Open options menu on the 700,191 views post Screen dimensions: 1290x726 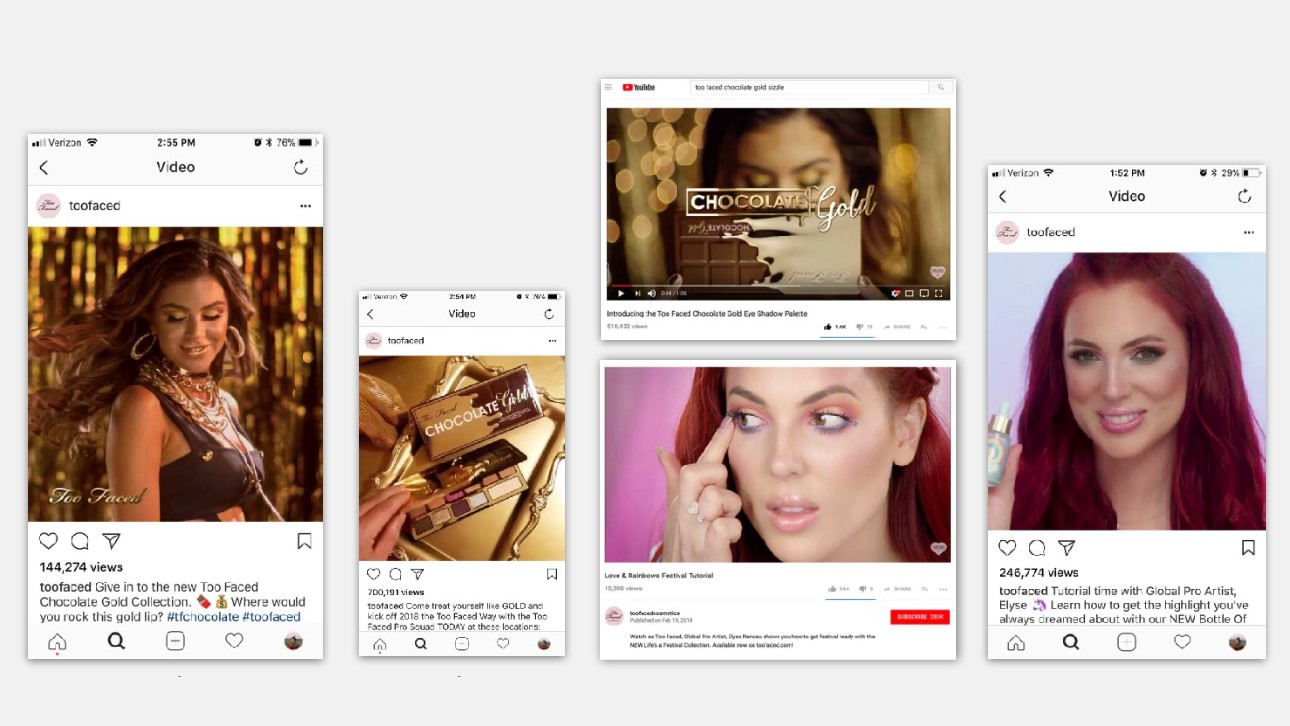552,341
